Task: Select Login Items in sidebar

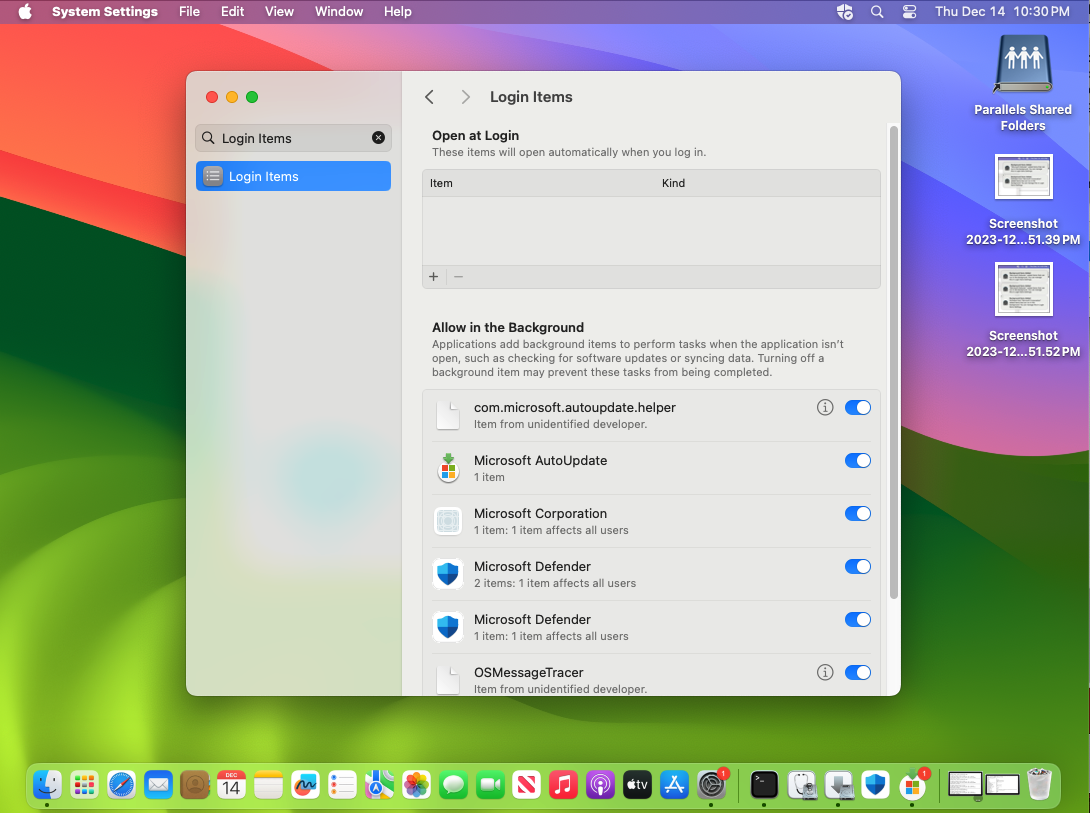Action: 293,176
